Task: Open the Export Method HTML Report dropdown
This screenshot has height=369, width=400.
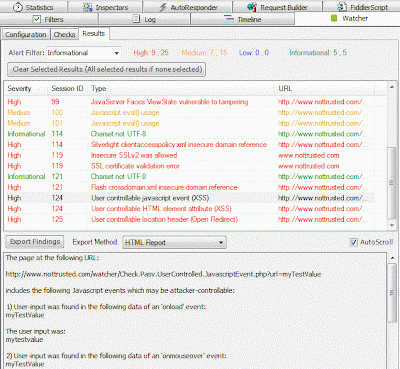Action: point(174,242)
